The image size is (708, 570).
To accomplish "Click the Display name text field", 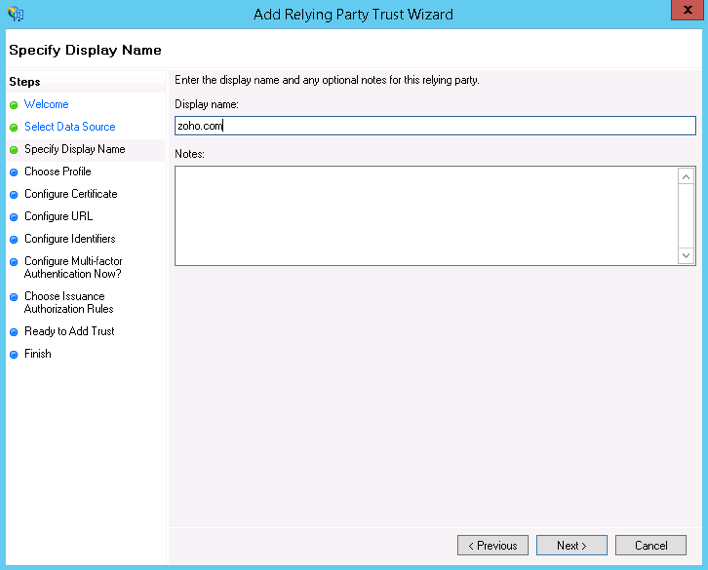I will 434,125.
